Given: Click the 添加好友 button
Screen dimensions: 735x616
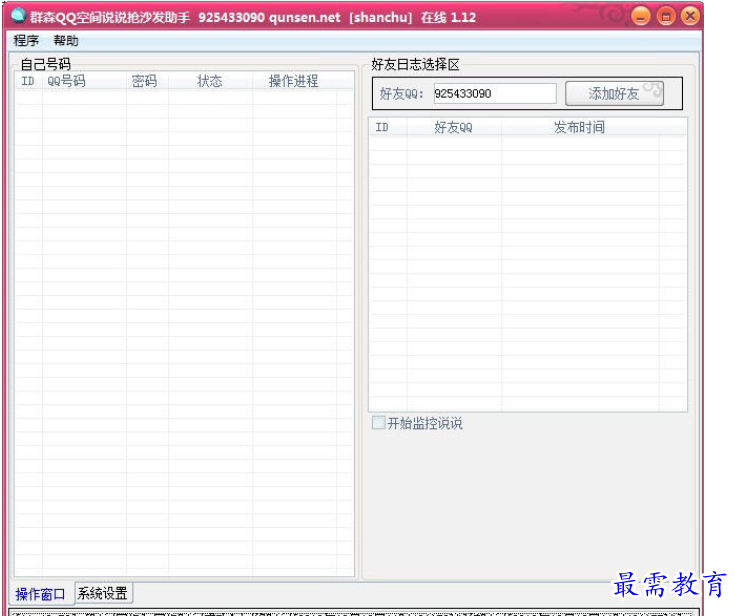Looking at the screenshot, I should pos(614,93).
